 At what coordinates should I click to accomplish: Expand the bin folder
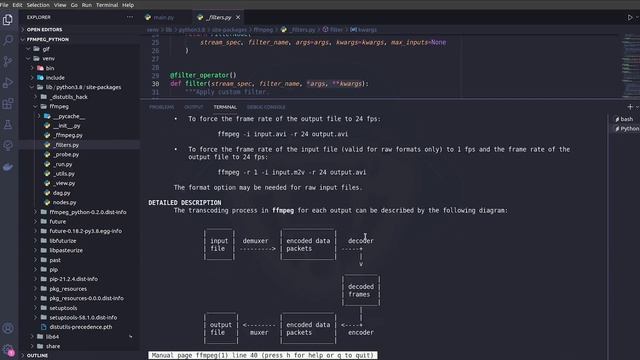[80, 68]
